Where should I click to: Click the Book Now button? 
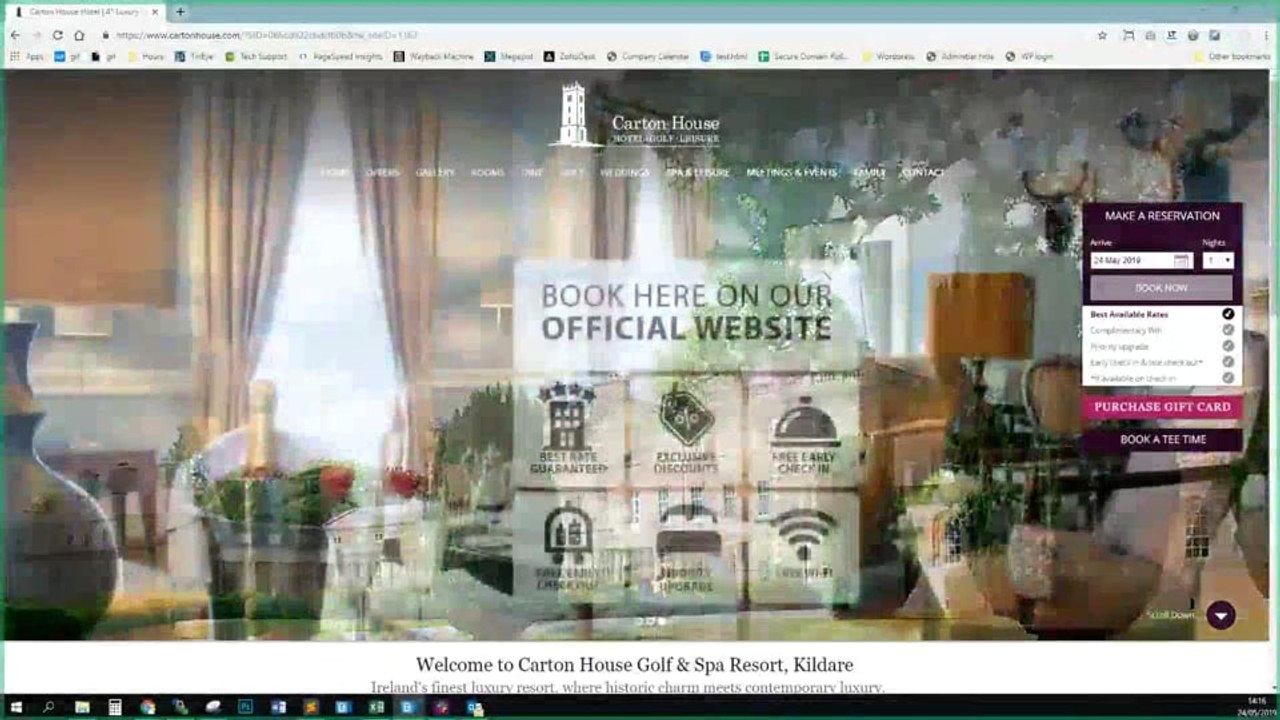1162,288
